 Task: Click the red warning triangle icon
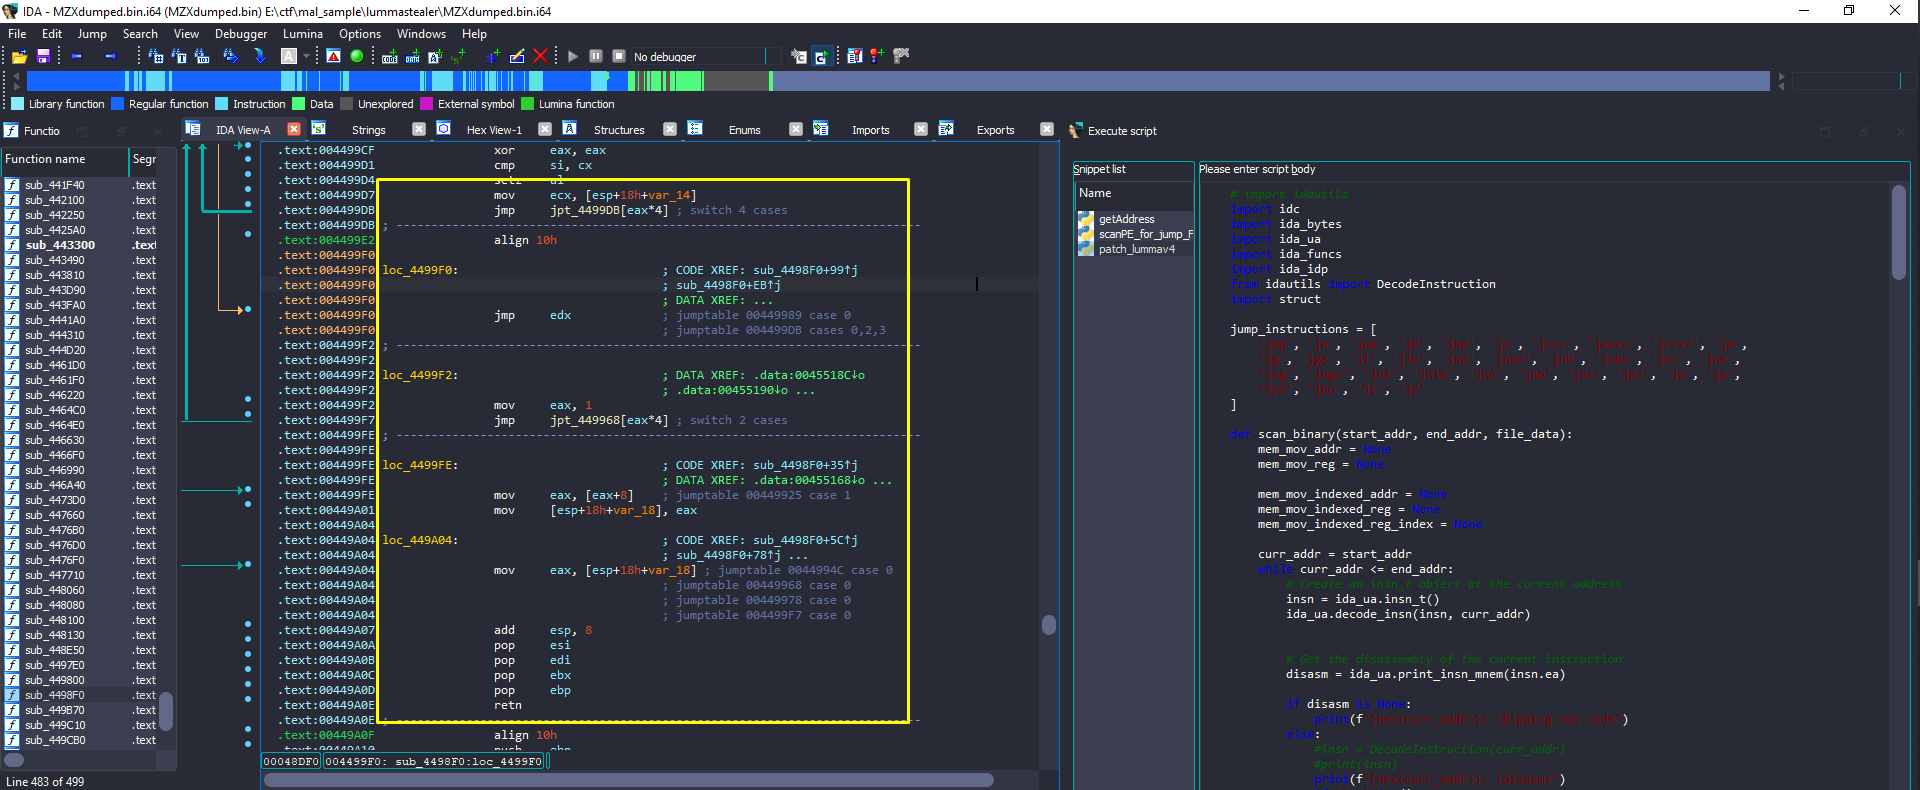334,57
